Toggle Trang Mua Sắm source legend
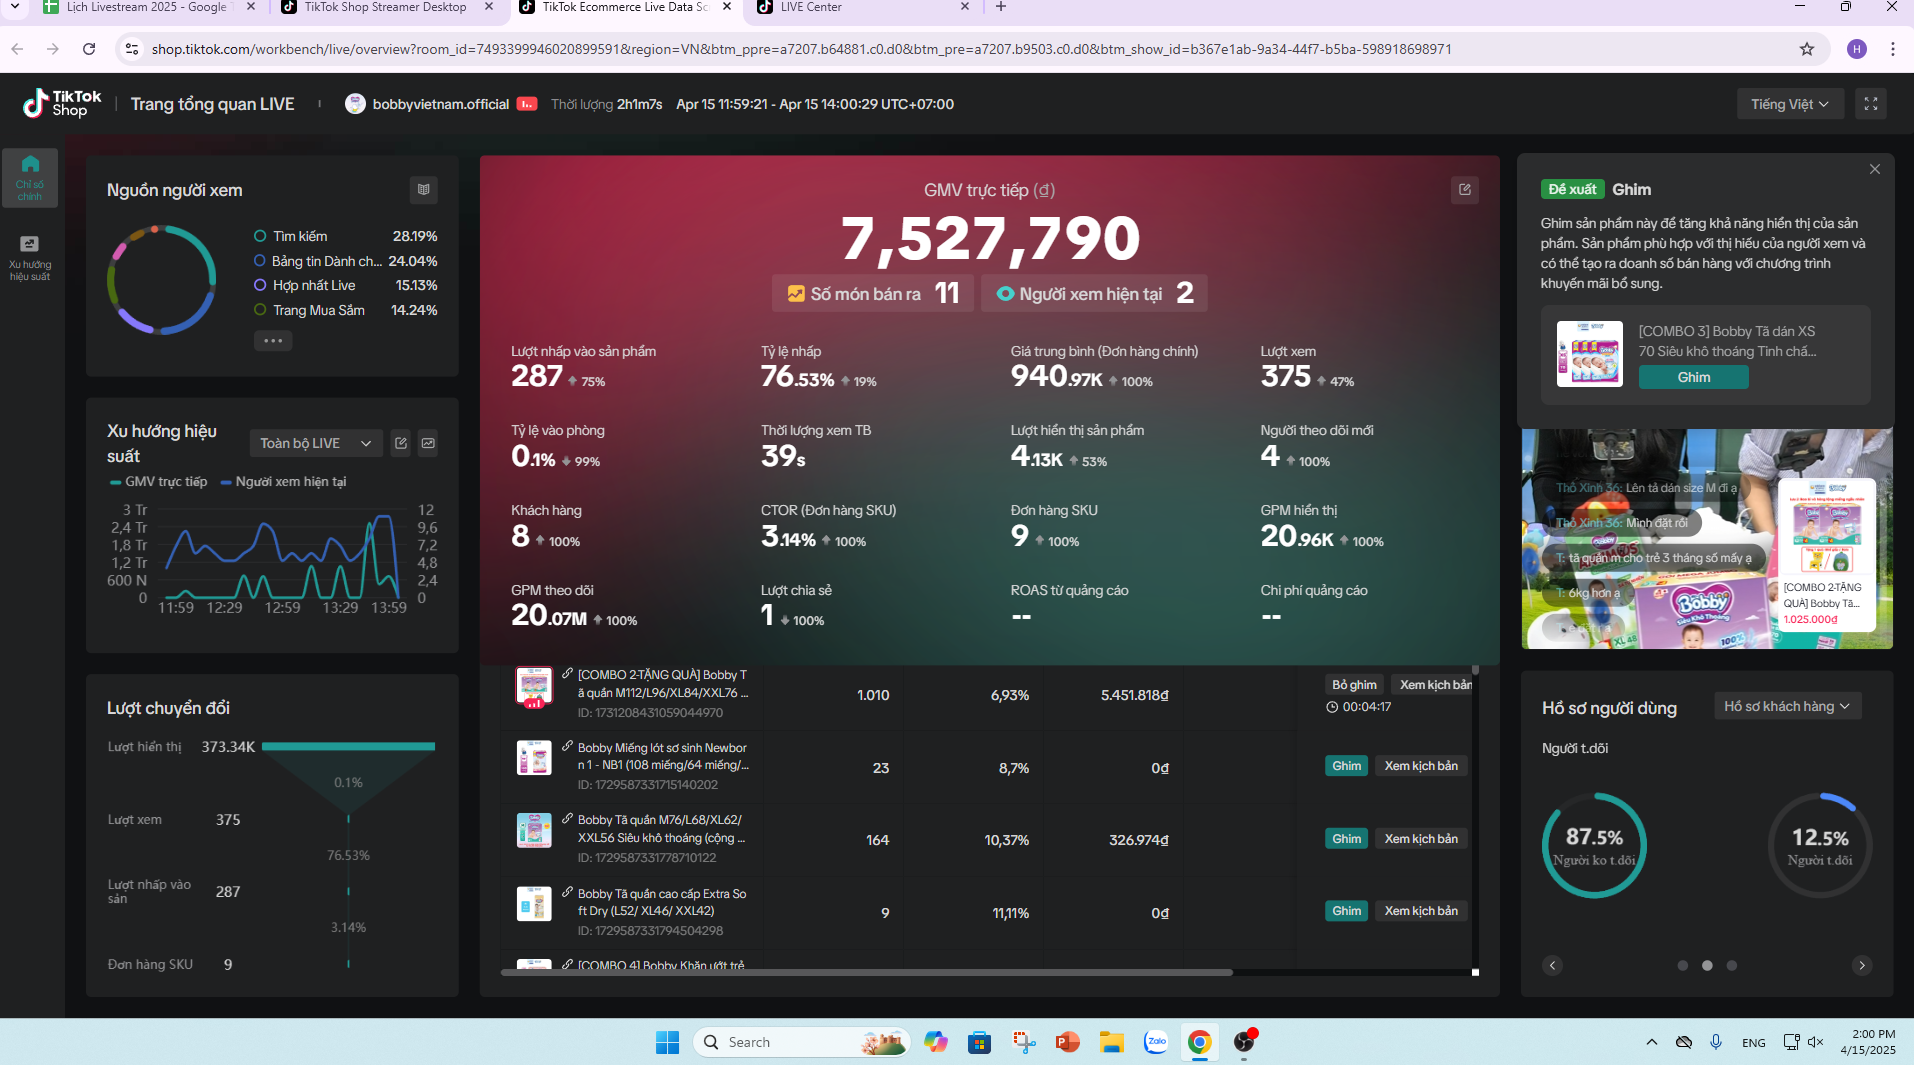Screen dimensions: 1914x1065 pos(309,310)
